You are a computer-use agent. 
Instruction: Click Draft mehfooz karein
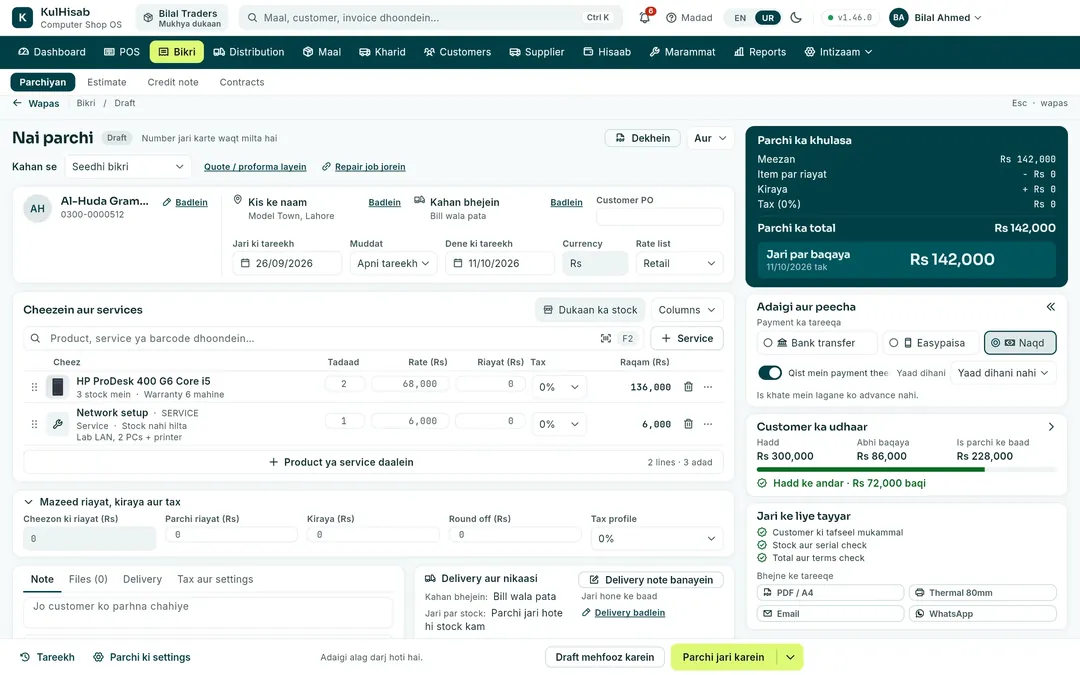(x=605, y=657)
